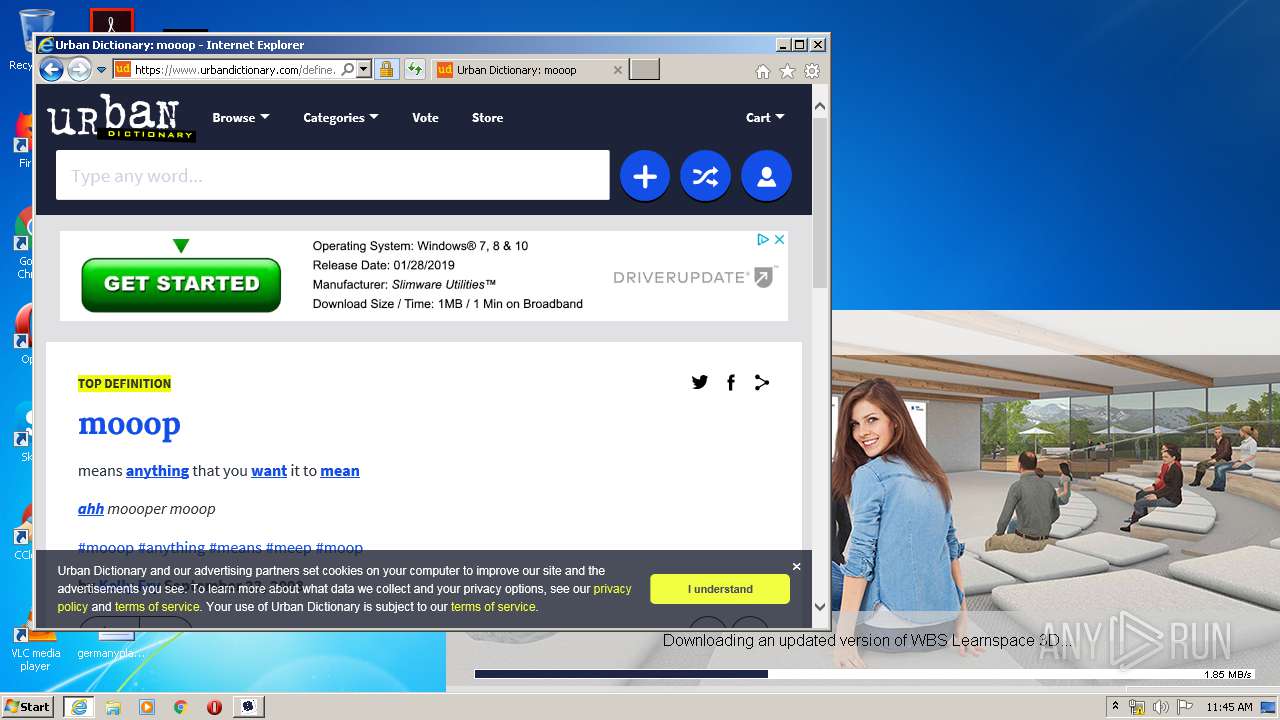Follow the 'mean' link
The image size is (1280, 720).
click(340, 471)
